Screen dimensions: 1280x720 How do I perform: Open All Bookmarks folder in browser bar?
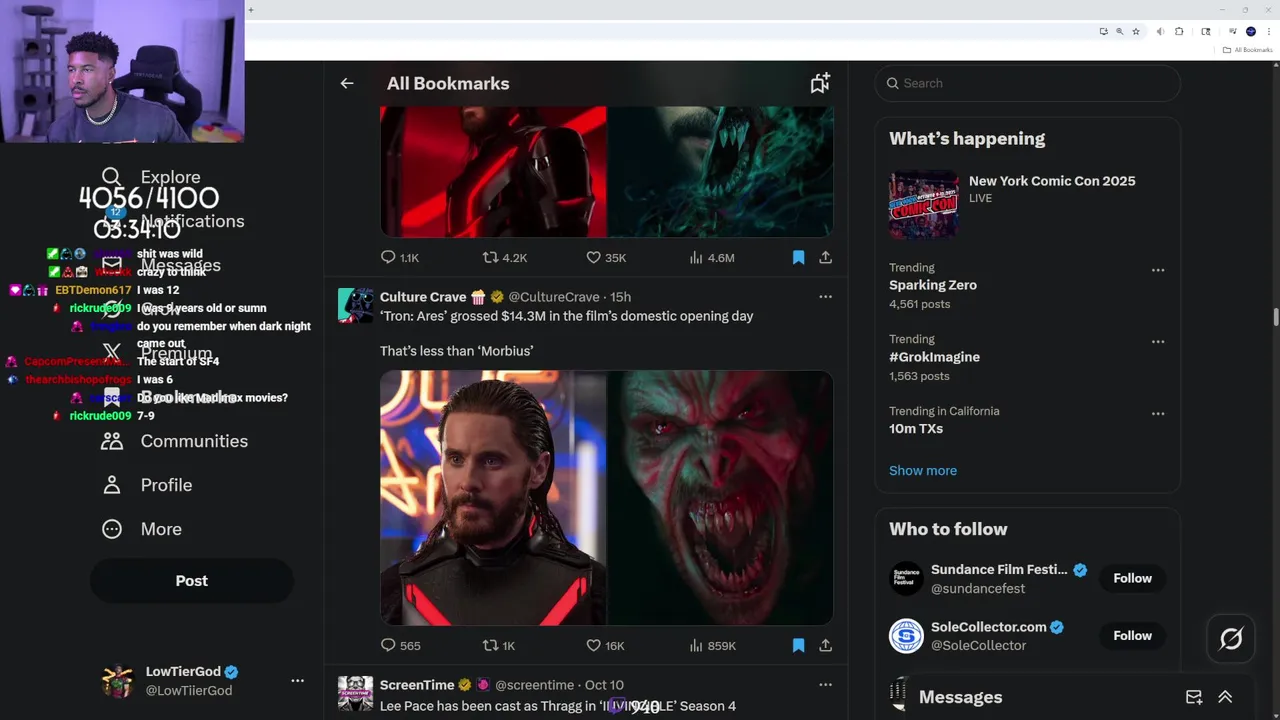(1248, 50)
